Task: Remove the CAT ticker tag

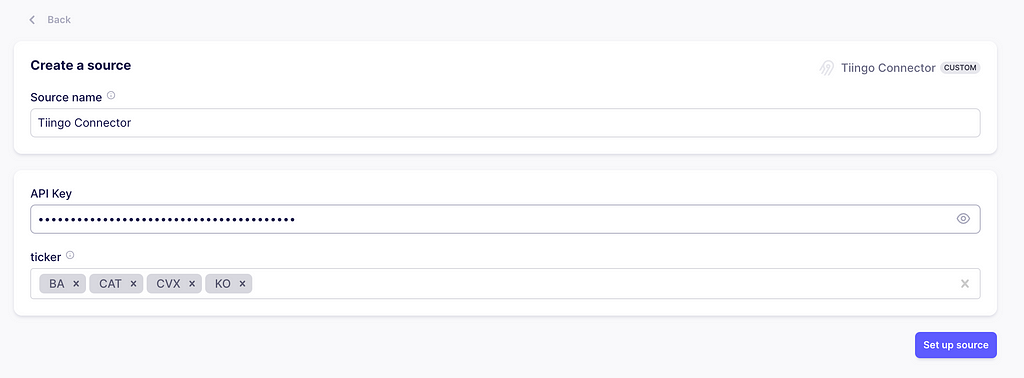Action: click(x=133, y=284)
